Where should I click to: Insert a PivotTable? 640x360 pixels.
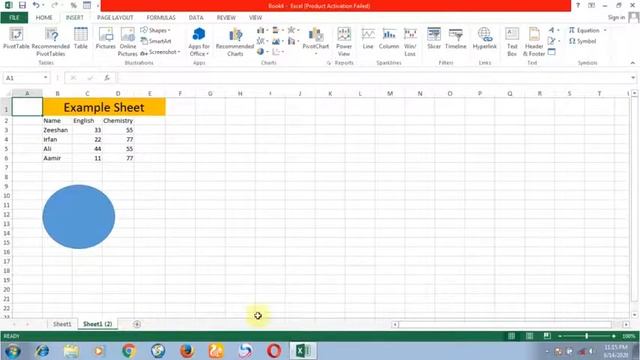pyautogui.click(x=16, y=38)
